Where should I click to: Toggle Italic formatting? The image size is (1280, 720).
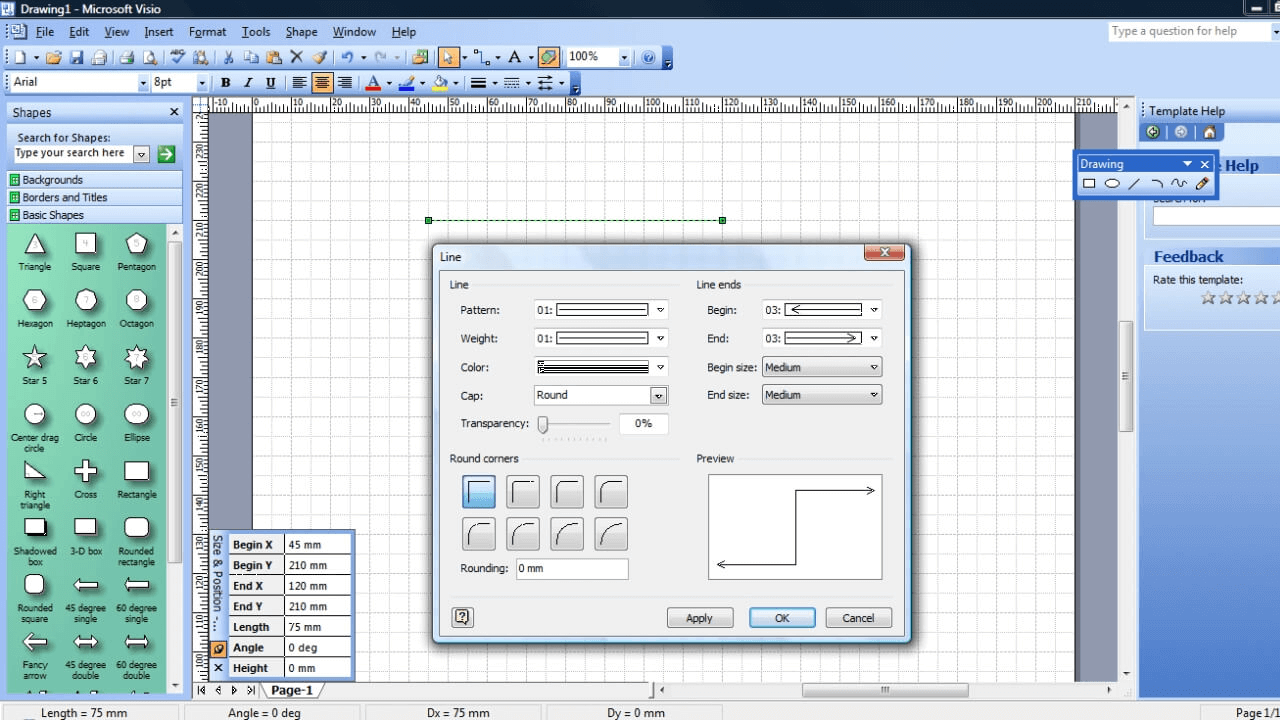(249, 83)
